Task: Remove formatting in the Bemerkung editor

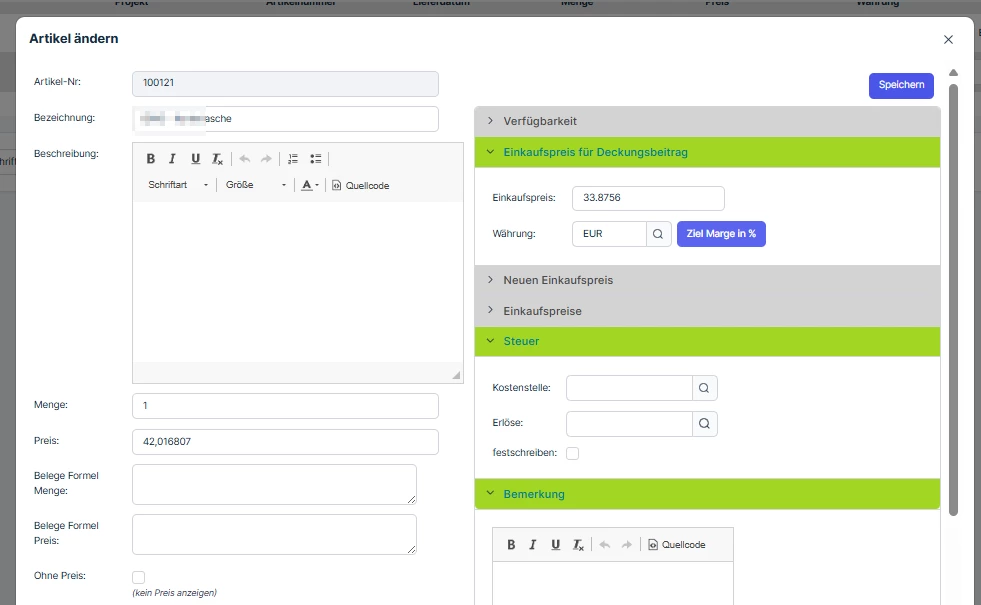Action: tap(577, 545)
